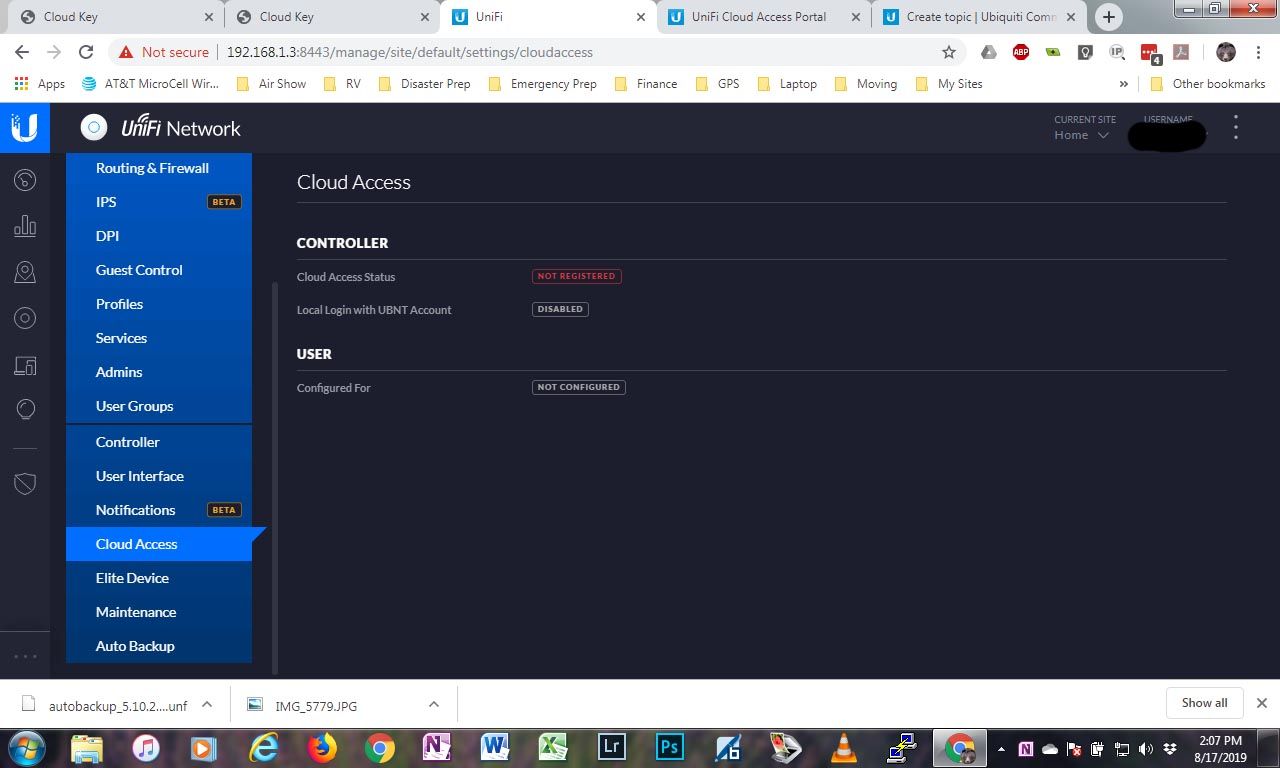The height and width of the screenshot is (768, 1280).
Task: Open Photoshop from the taskbar
Action: (669, 747)
